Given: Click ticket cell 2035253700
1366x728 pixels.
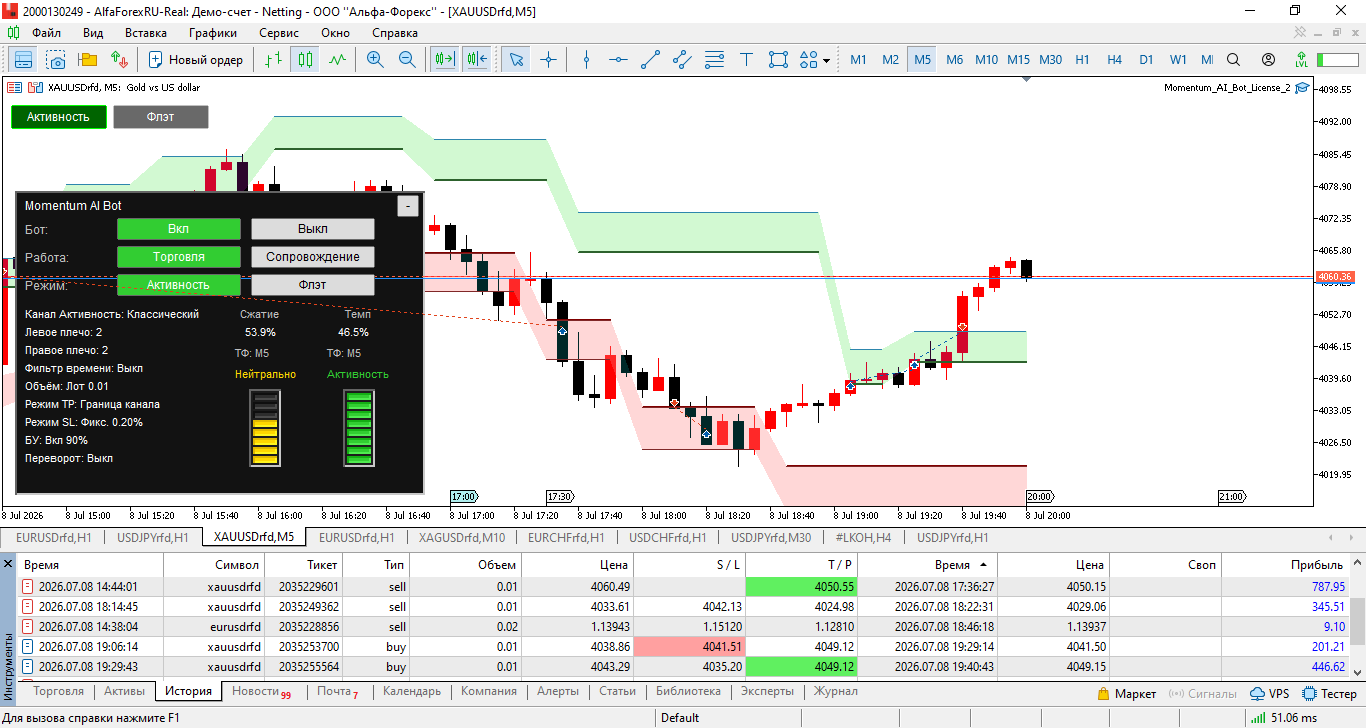Looking at the screenshot, I should pyautogui.click(x=309, y=647).
